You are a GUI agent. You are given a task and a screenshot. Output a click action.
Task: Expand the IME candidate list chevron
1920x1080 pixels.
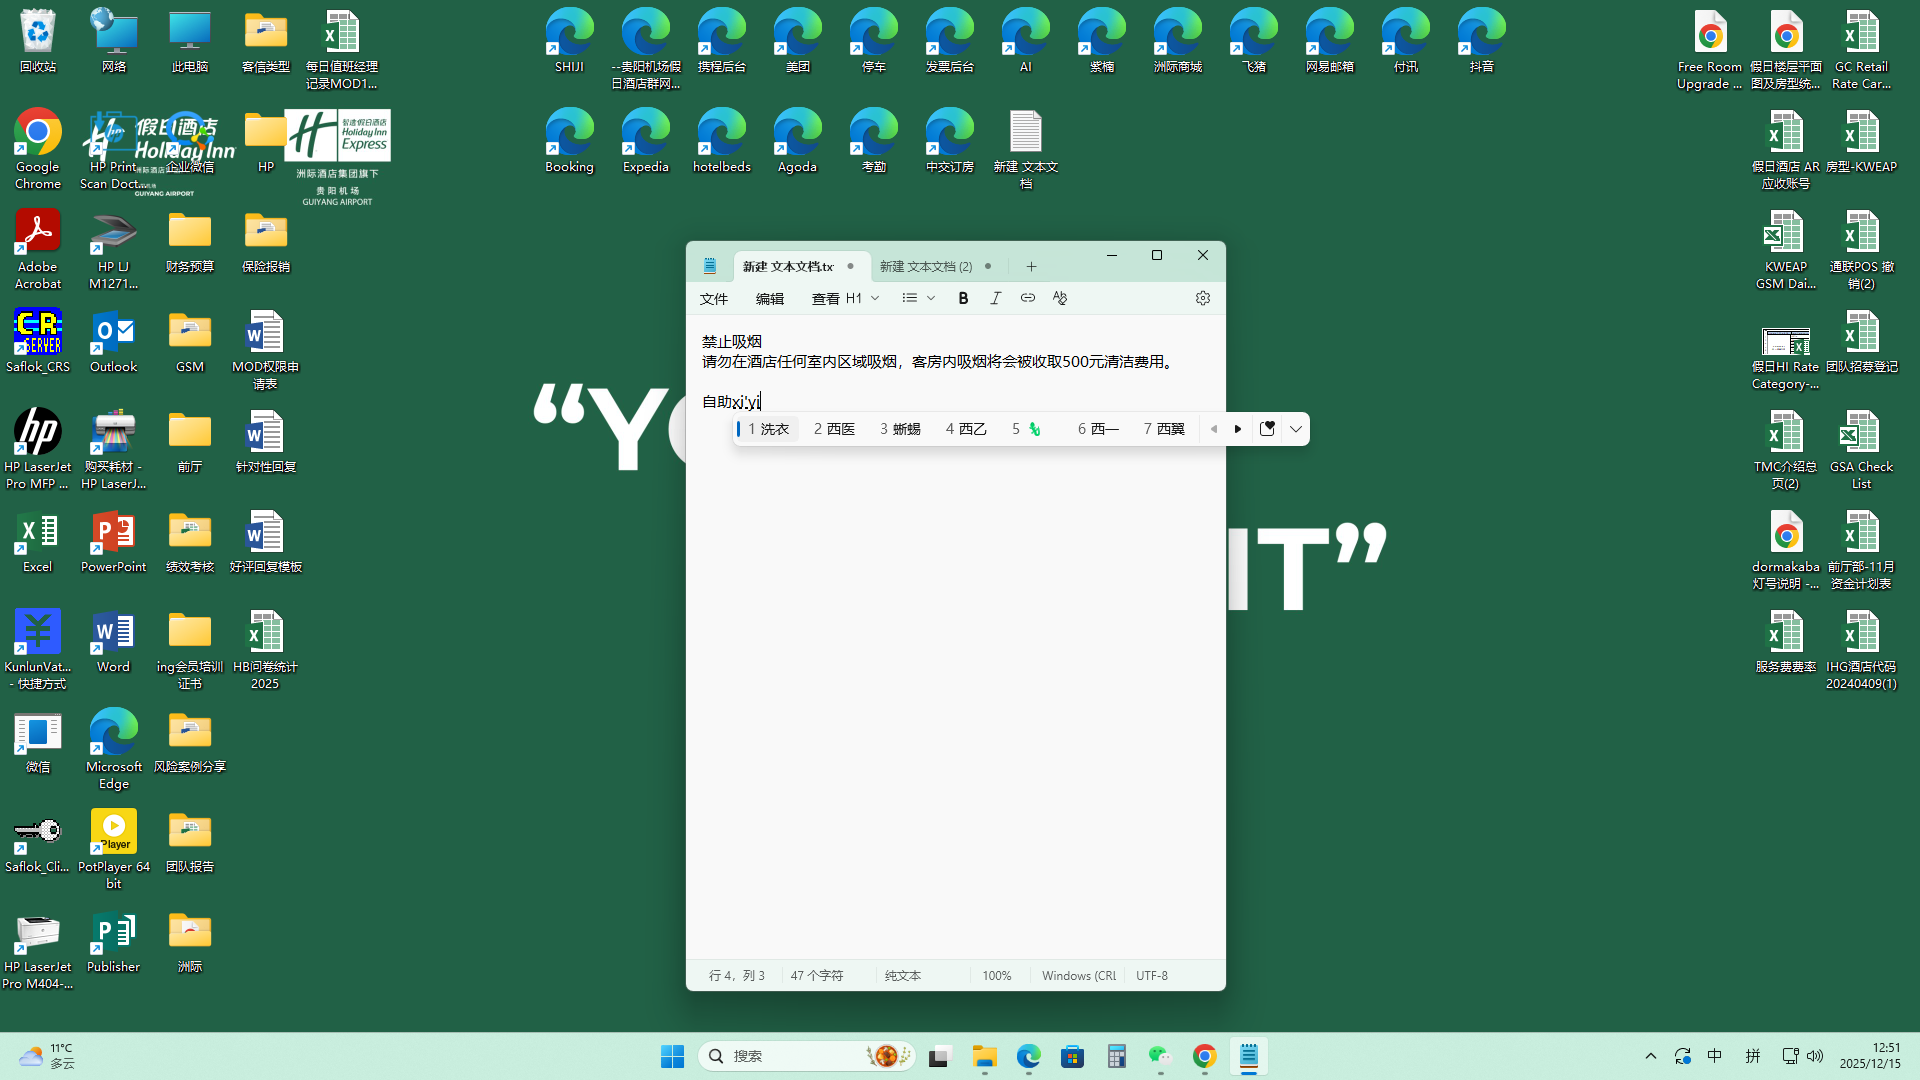[1296, 429]
